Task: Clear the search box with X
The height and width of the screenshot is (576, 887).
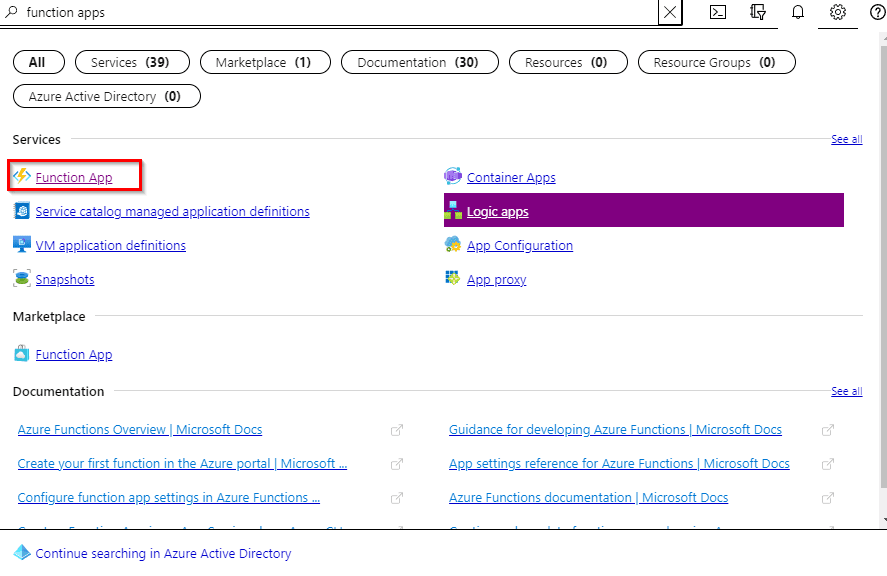Action: coord(670,13)
